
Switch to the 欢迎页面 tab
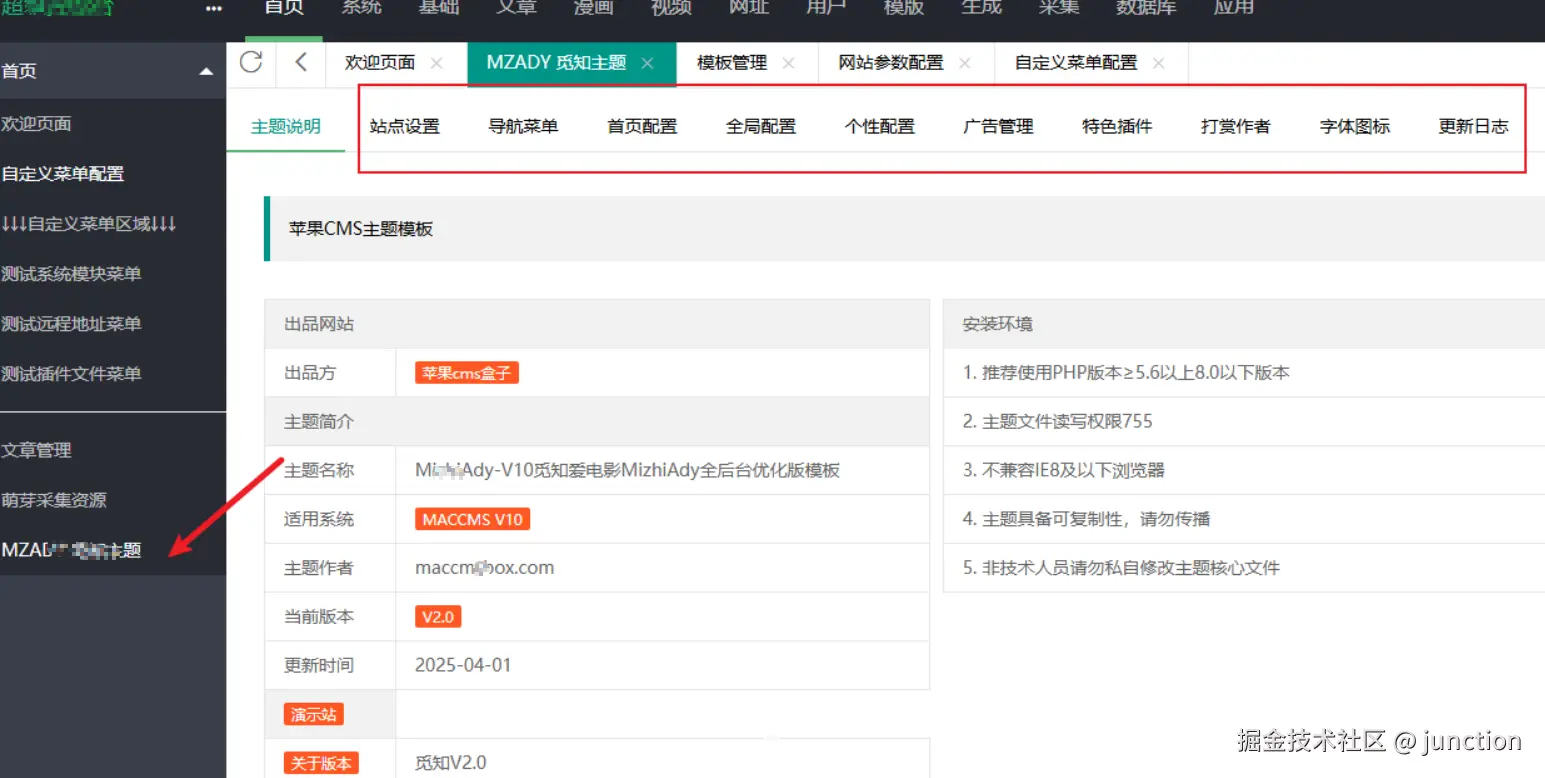[380, 63]
